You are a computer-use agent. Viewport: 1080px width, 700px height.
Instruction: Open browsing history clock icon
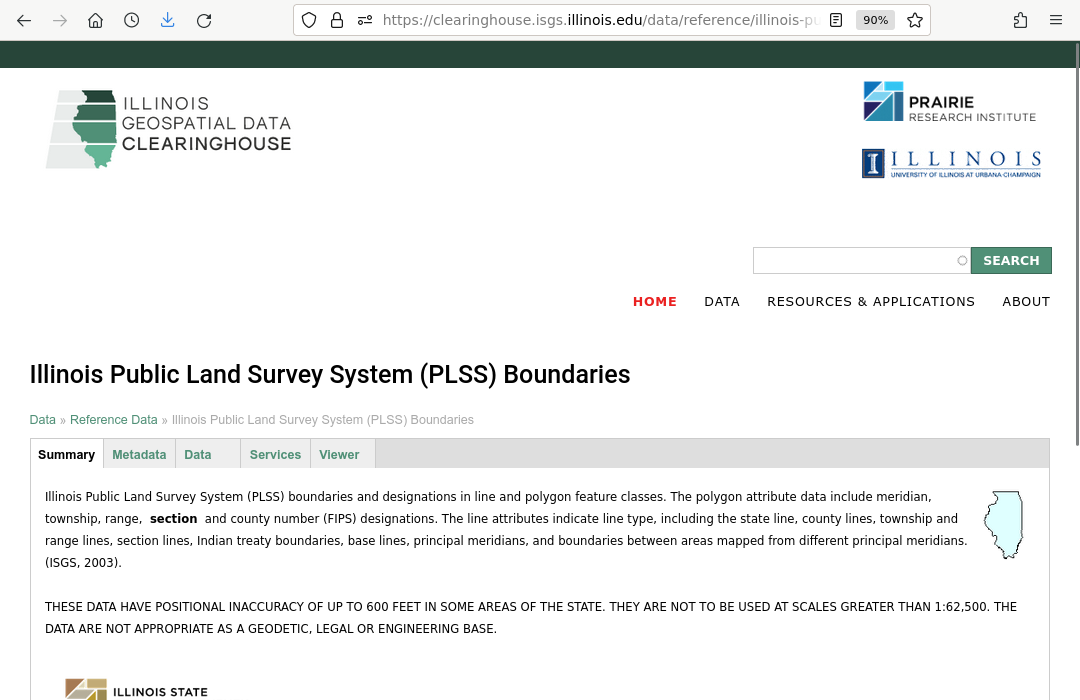click(x=132, y=20)
